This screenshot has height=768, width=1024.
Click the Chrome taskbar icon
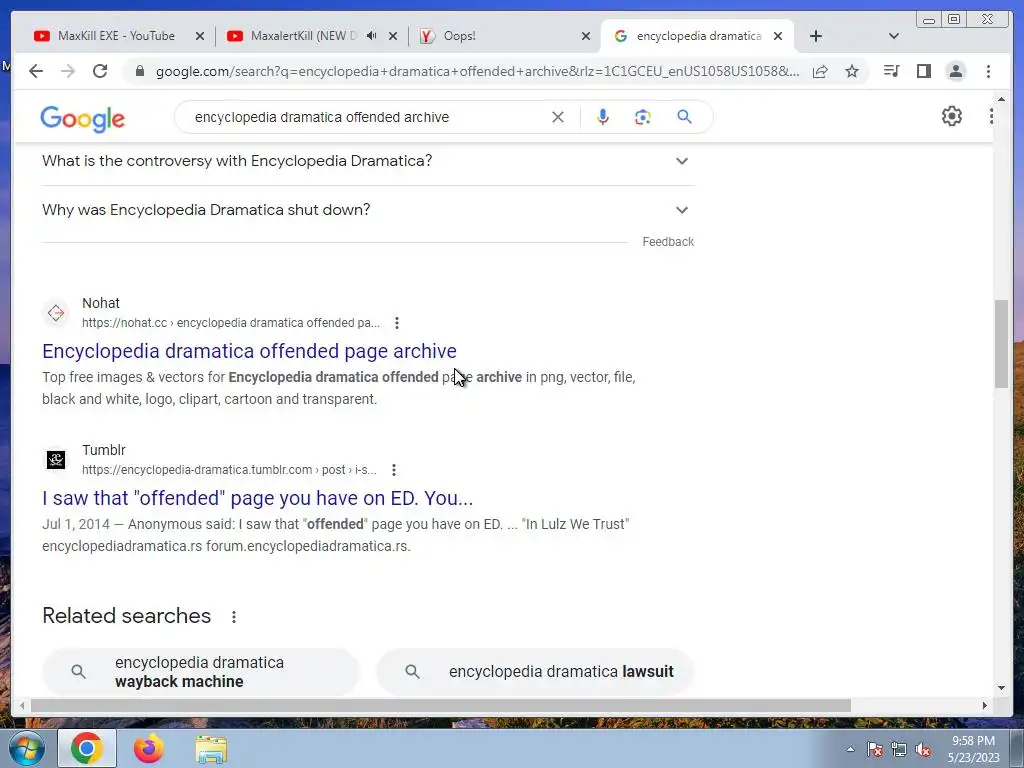pyautogui.click(x=87, y=748)
